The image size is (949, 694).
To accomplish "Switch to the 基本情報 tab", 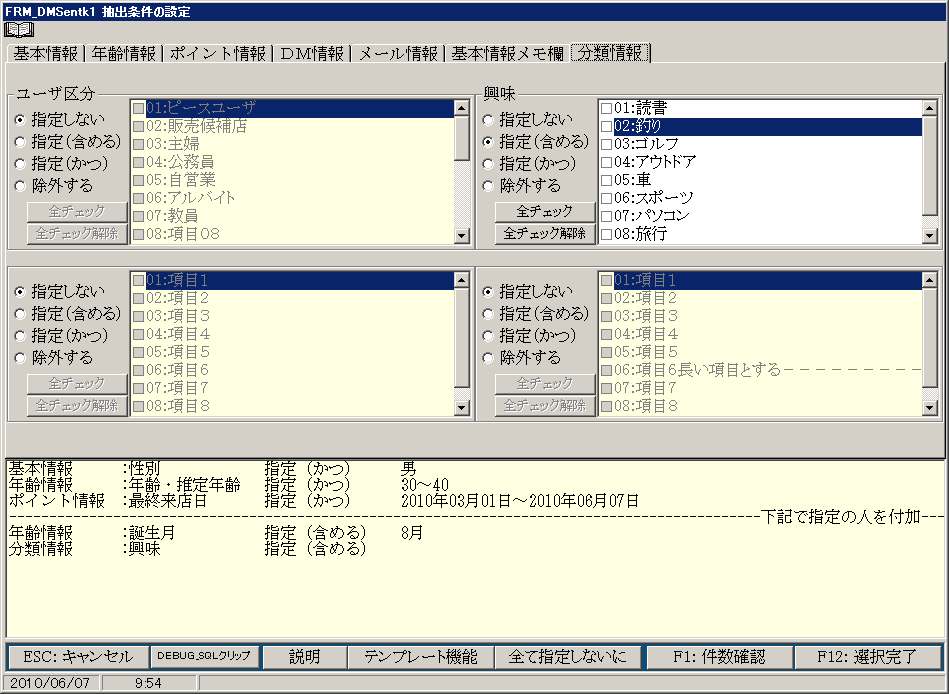I will click(x=44, y=54).
